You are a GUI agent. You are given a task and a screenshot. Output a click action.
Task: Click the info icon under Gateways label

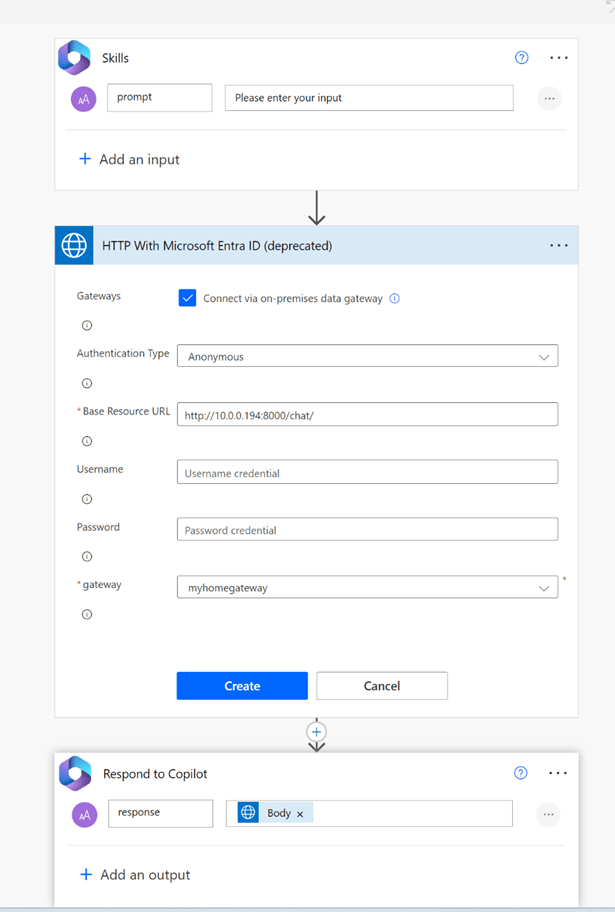click(x=86, y=325)
